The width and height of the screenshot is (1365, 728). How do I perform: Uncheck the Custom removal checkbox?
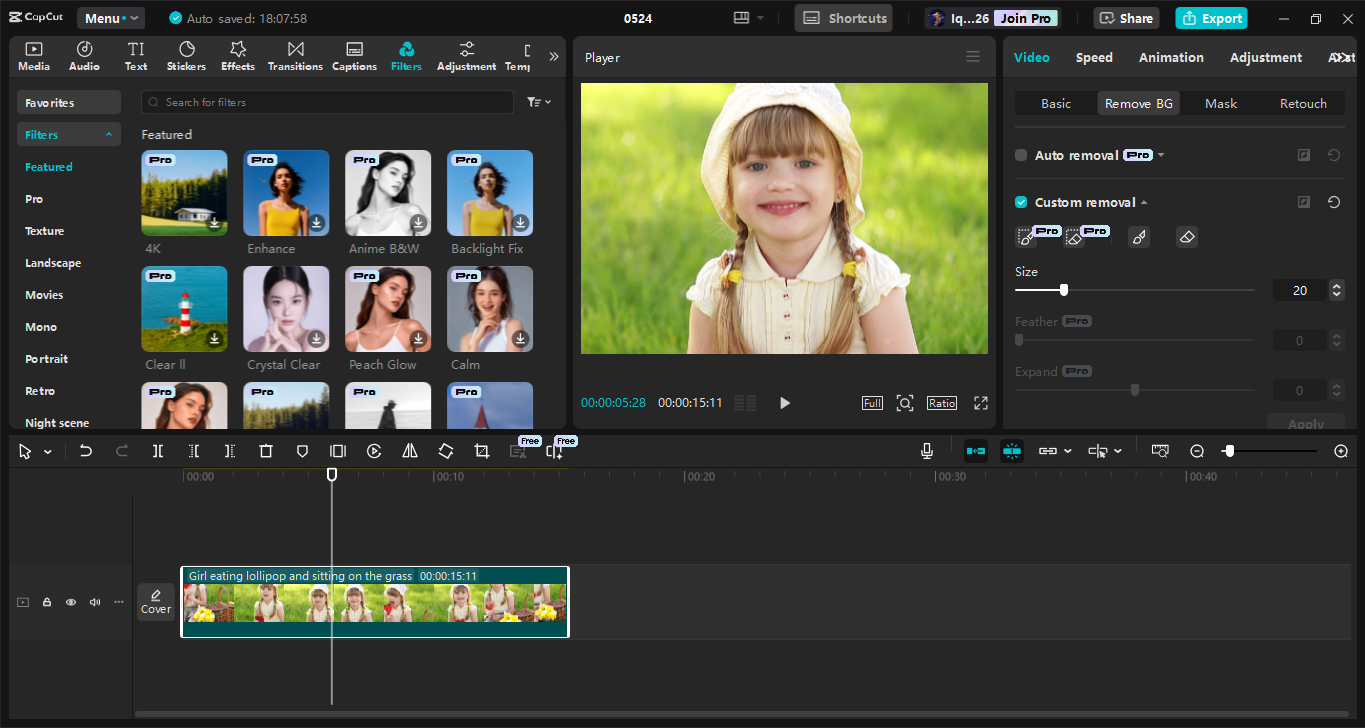click(1021, 202)
